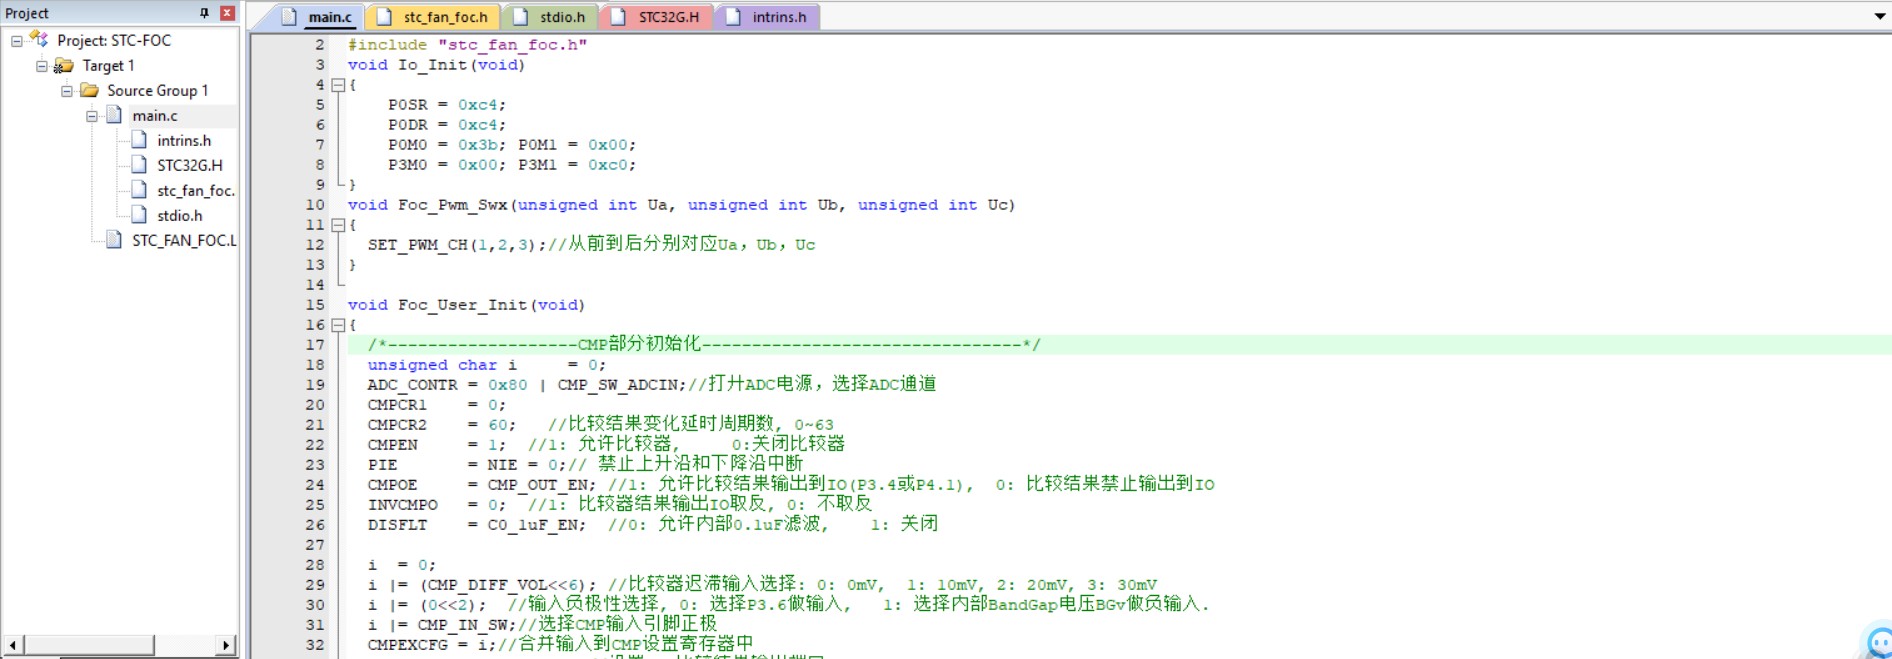Screen dimensions: 1892x659
Task: Click the STC_FAN_FOC.L file icon in tree
Action: pos(114,240)
